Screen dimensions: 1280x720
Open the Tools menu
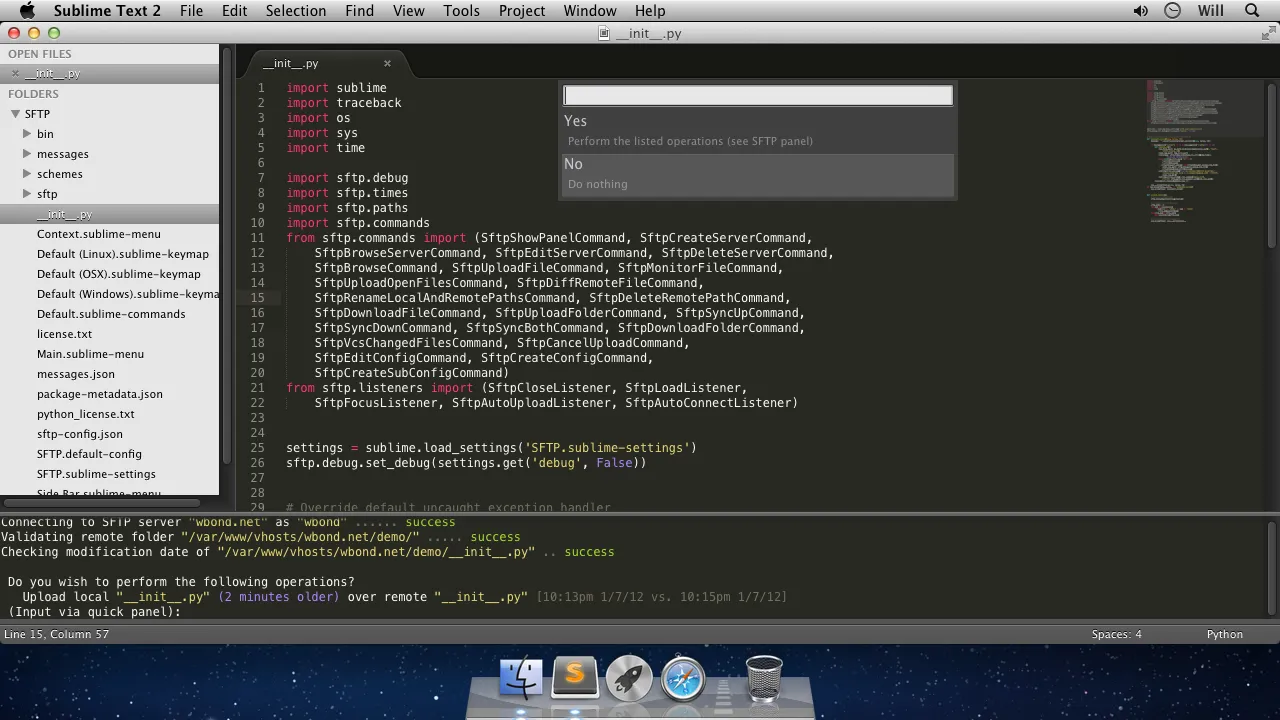(462, 11)
